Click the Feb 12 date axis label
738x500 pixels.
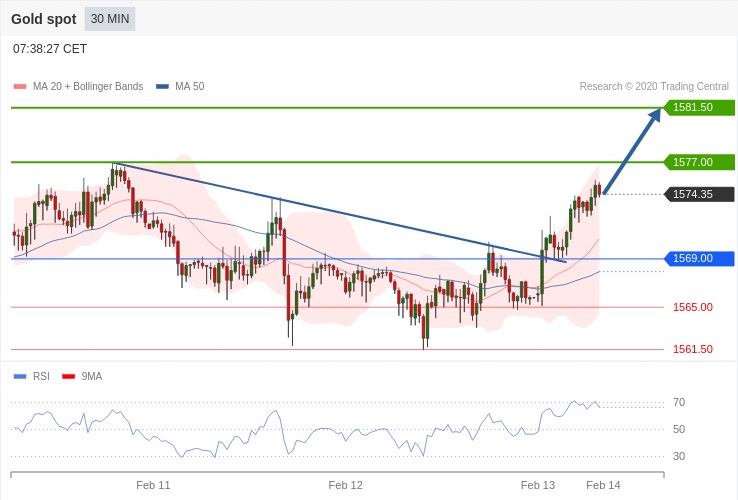click(x=345, y=485)
